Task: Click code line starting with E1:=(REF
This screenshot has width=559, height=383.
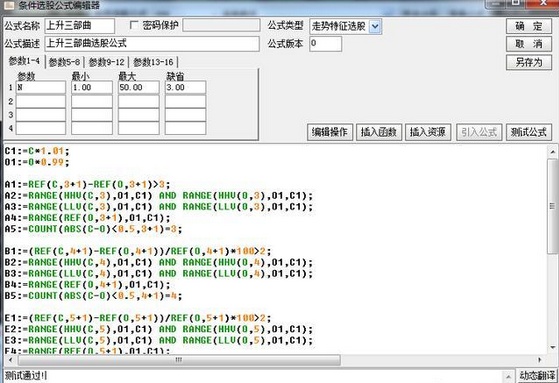Action: [x=138, y=318]
